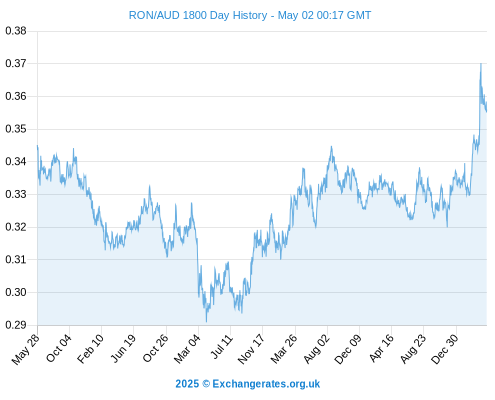Screen dimensions: 495x400
Task: Click the 0.37 peak at the chart's right
Action: (x=481, y=64)
